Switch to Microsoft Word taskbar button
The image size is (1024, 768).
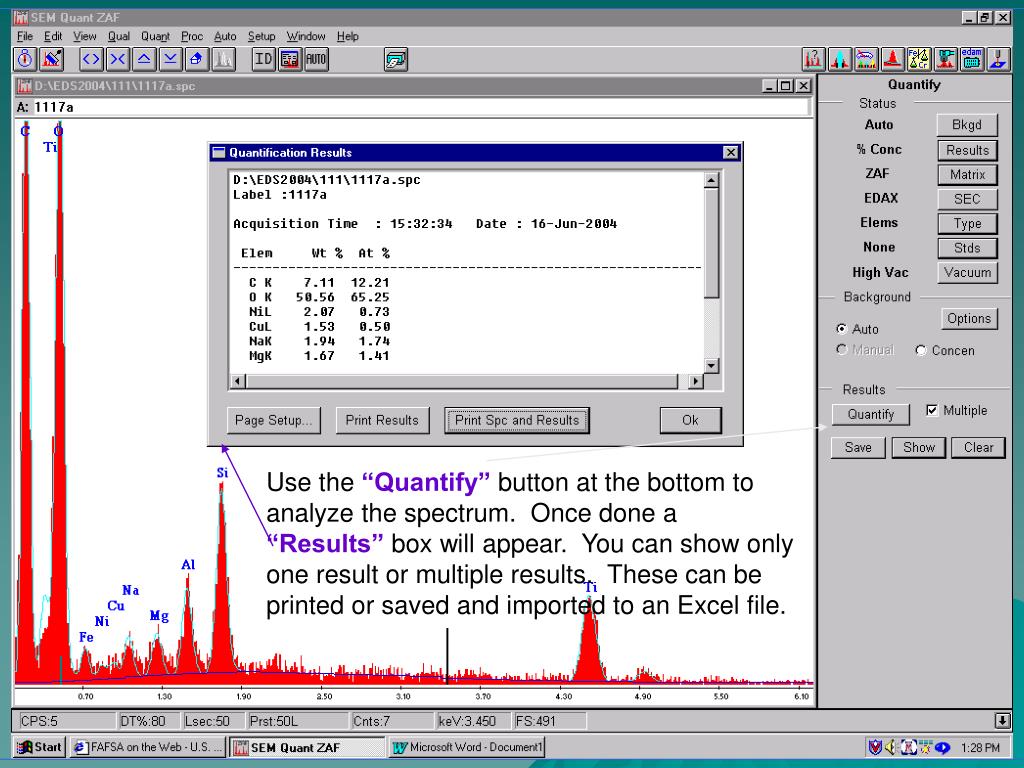(x=468, y=747)
